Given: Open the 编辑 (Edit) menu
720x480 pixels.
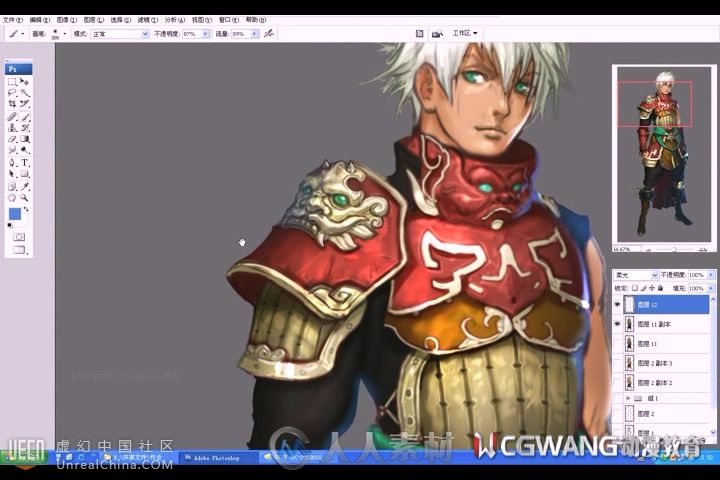Looking at the screenshot, I should pyautogui.click(x=40, y=20).
